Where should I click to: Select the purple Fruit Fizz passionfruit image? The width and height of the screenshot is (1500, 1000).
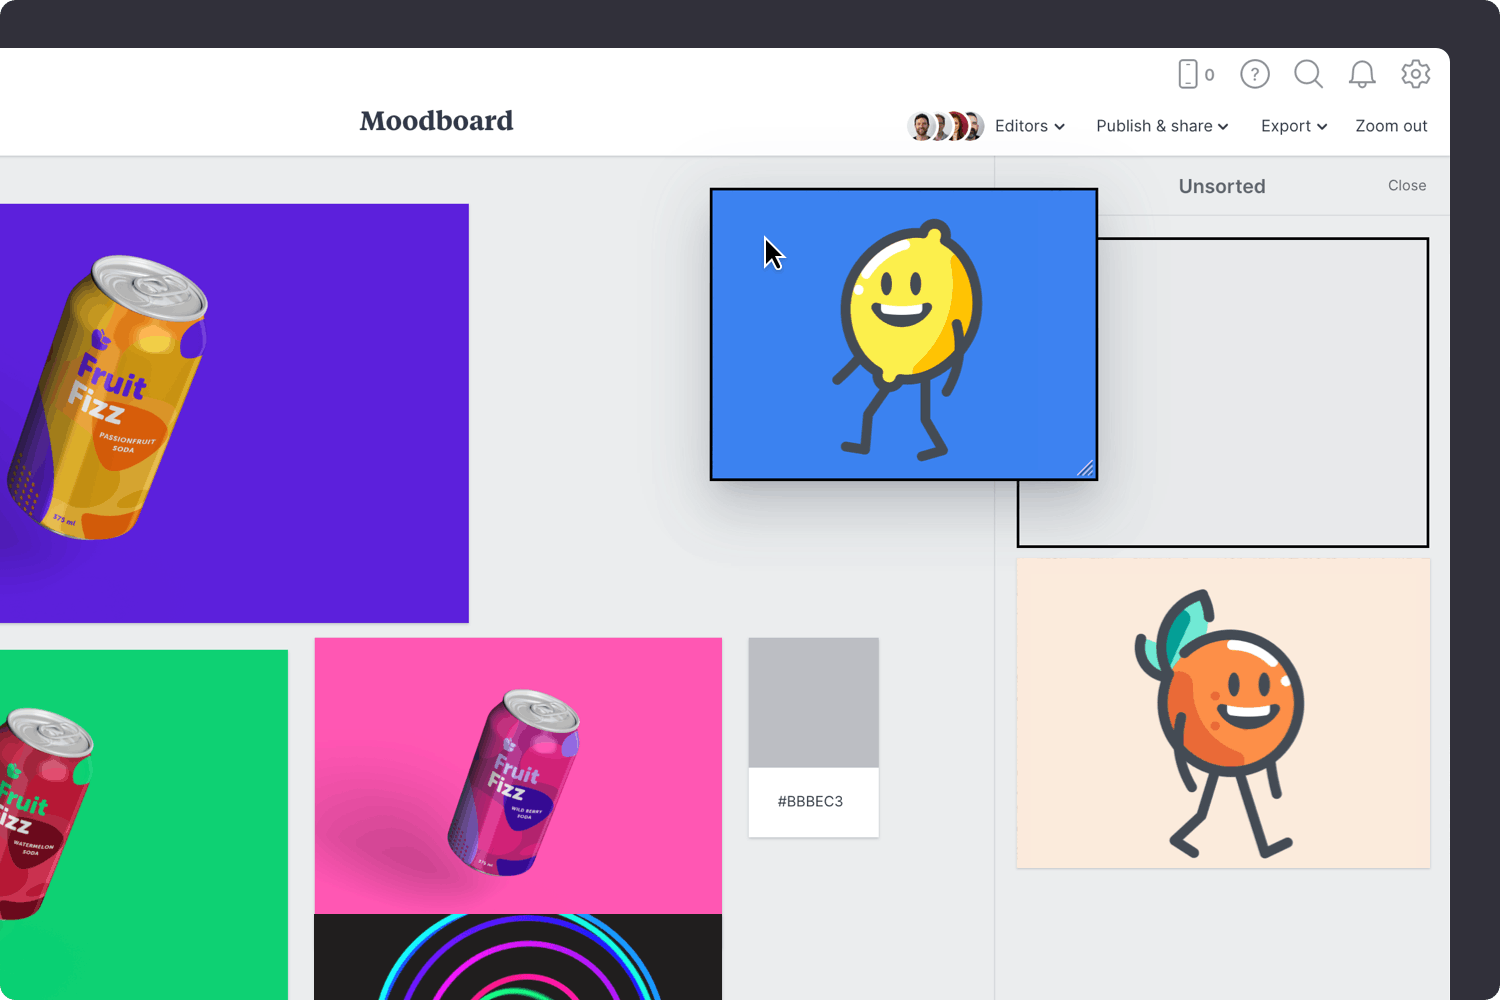pyautogui.click(x=235, y=413)
